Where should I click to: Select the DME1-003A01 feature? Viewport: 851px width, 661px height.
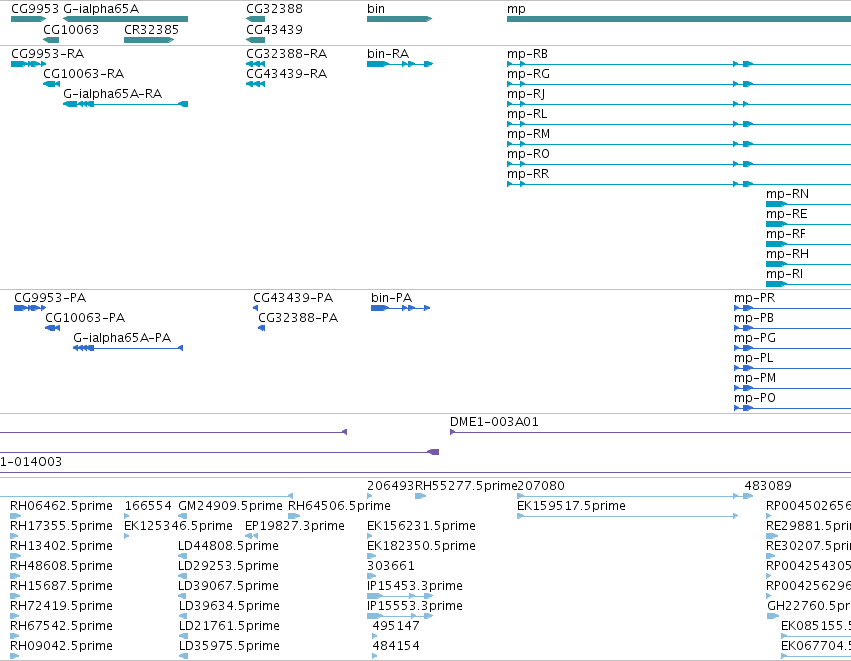point(650,433)
